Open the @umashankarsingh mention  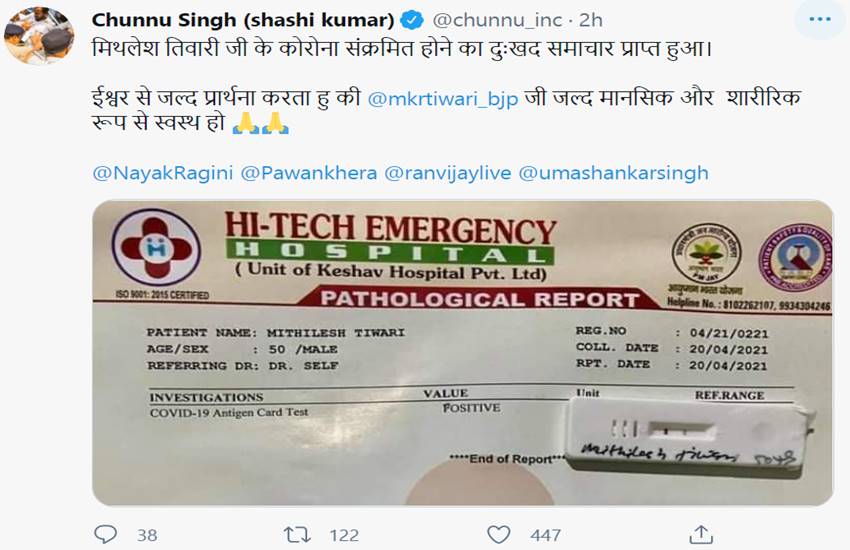click(614, 173)
